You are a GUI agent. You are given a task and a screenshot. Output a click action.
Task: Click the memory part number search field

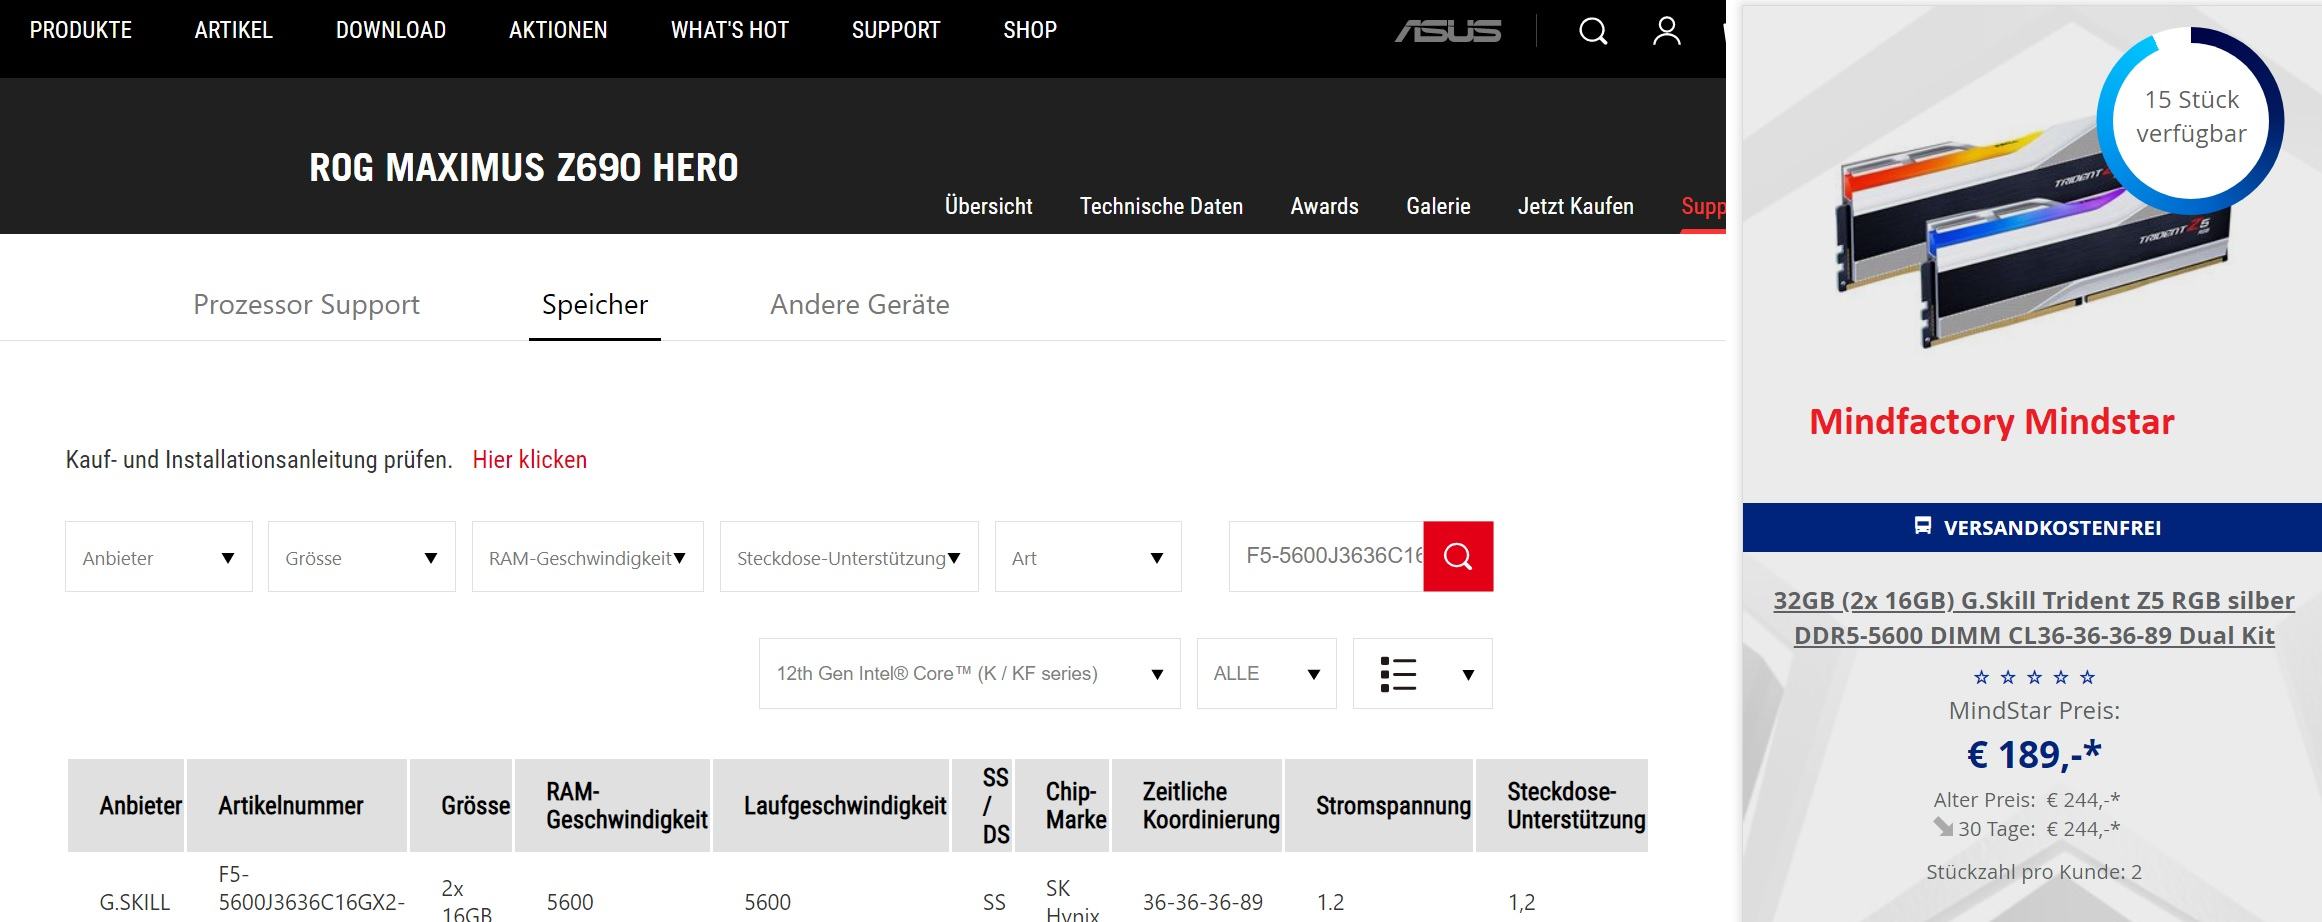(1326, 556)
